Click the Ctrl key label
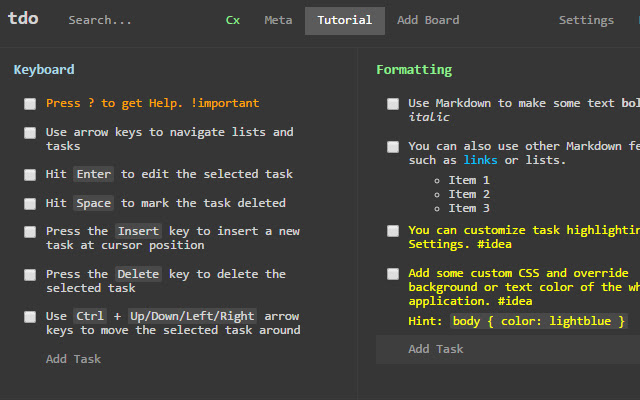Image resolution: width=640 pixels, height=400 pixels. click(x=90, y=316)
